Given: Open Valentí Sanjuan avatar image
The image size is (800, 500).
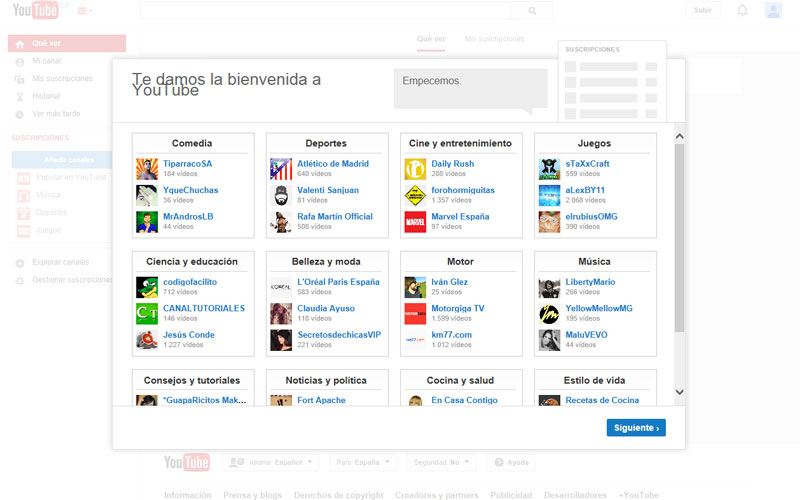Looking at the screenshot, I should point(281,195).
